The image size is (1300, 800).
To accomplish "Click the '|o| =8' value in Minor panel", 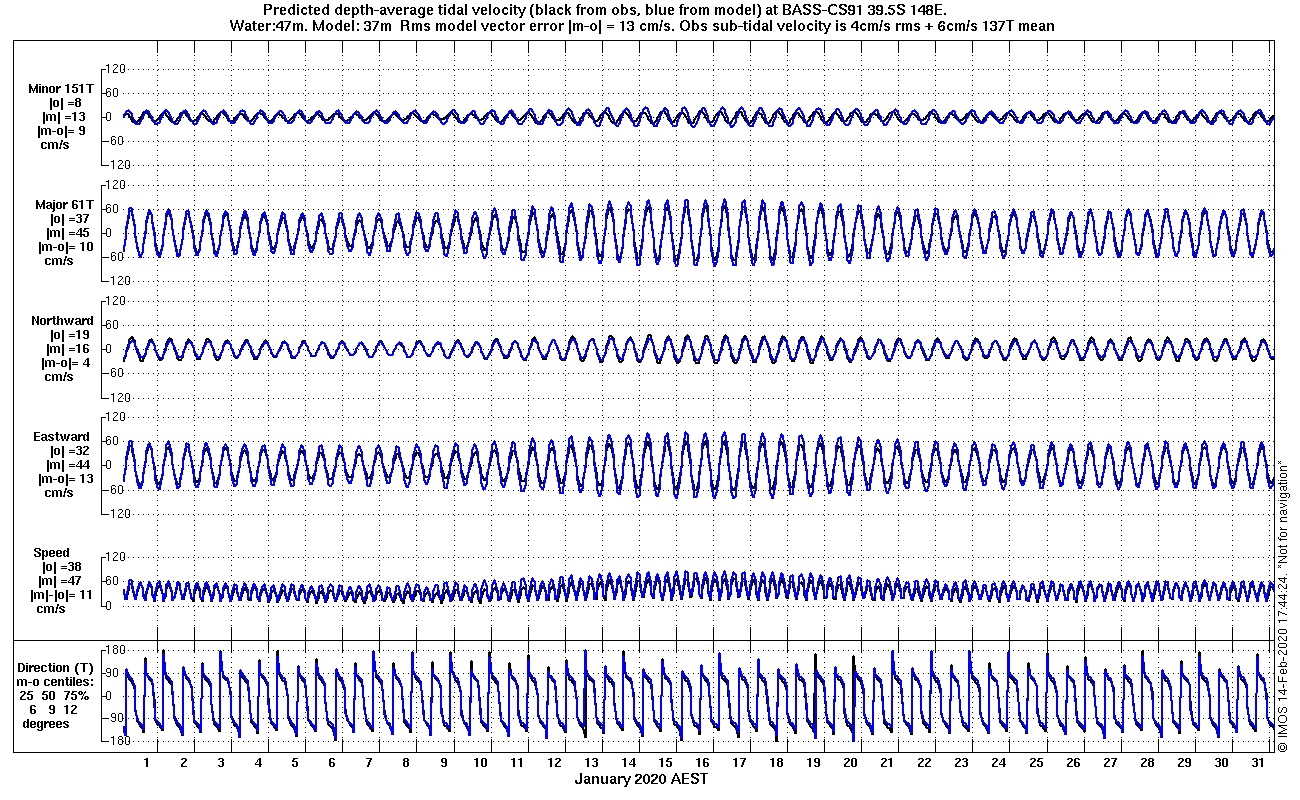I will (65, 103).
